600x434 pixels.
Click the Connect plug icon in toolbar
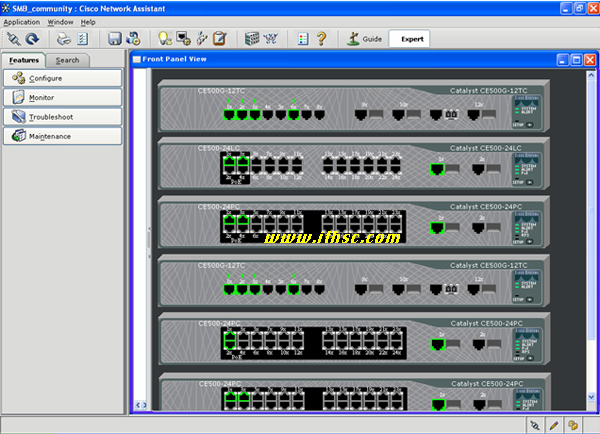click(14, 39)
